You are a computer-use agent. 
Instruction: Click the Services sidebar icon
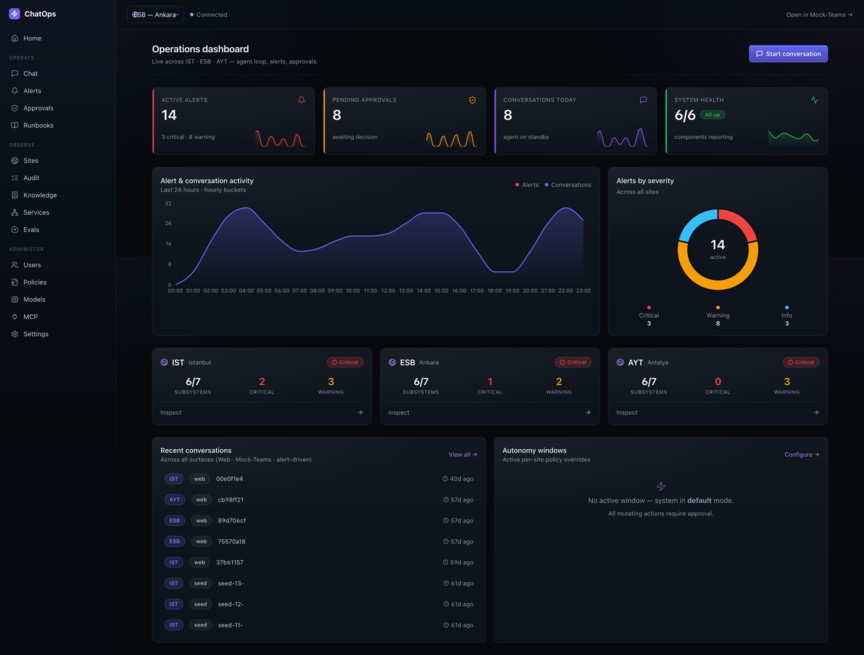pos(15,213)
